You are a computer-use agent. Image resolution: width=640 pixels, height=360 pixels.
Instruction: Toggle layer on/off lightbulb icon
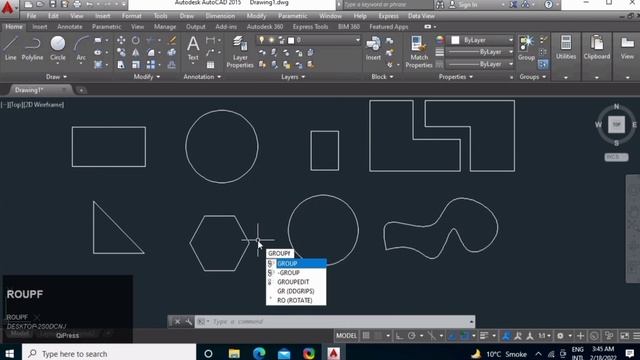pos(261,40)
